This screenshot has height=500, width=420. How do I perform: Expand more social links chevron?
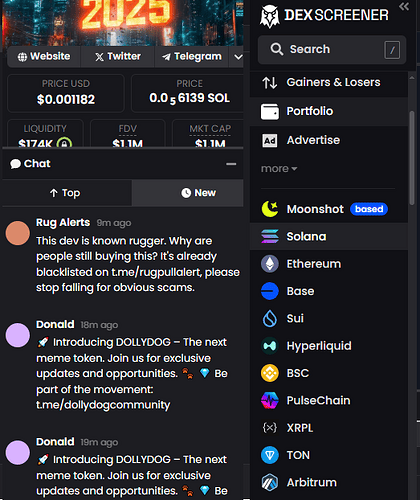tap(238, 57)
